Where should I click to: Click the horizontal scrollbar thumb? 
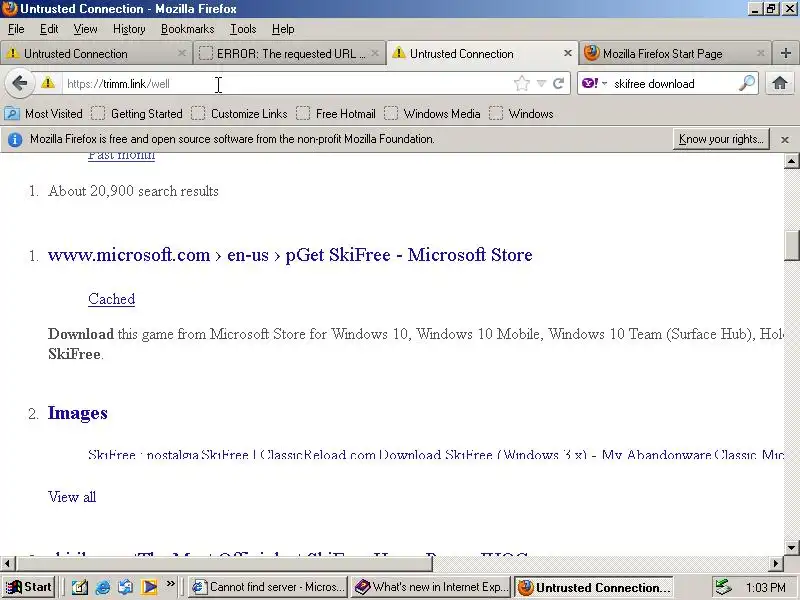point(224,564)
